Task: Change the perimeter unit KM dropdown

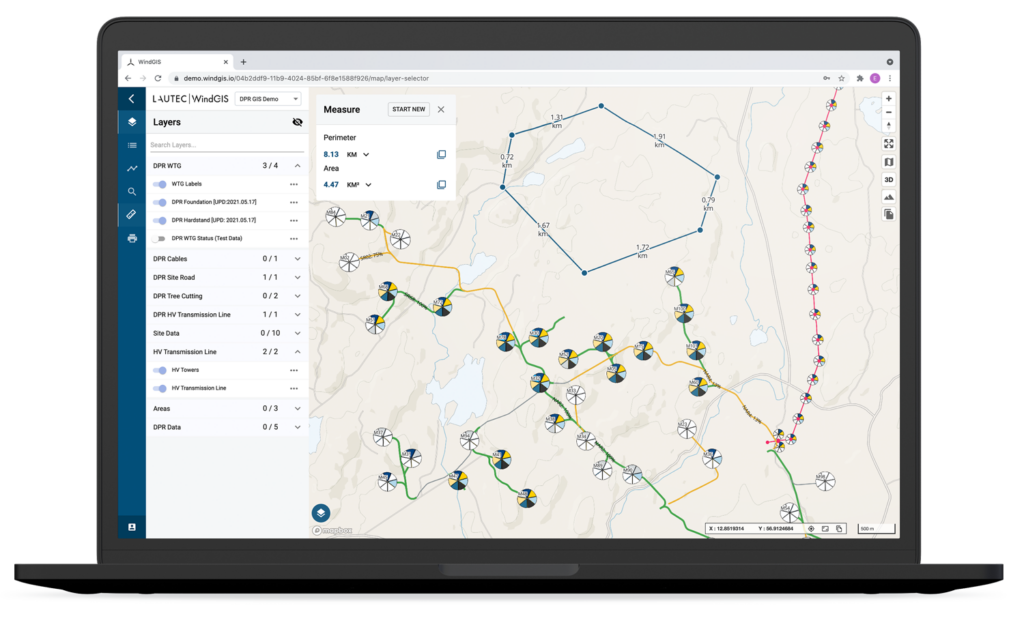Action: point(359,155)
